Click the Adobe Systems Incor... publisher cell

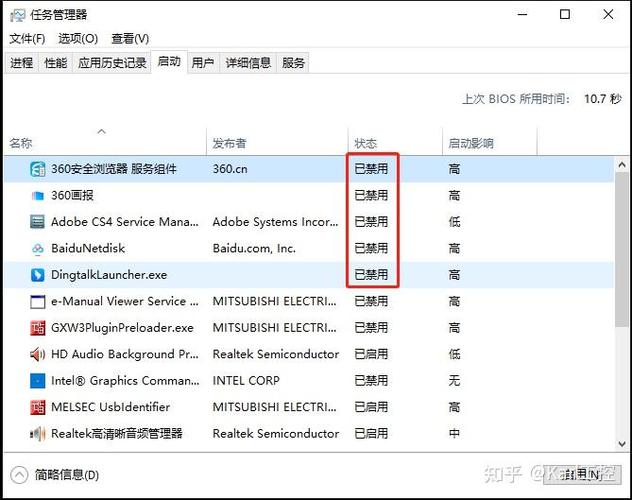[275, 222]
